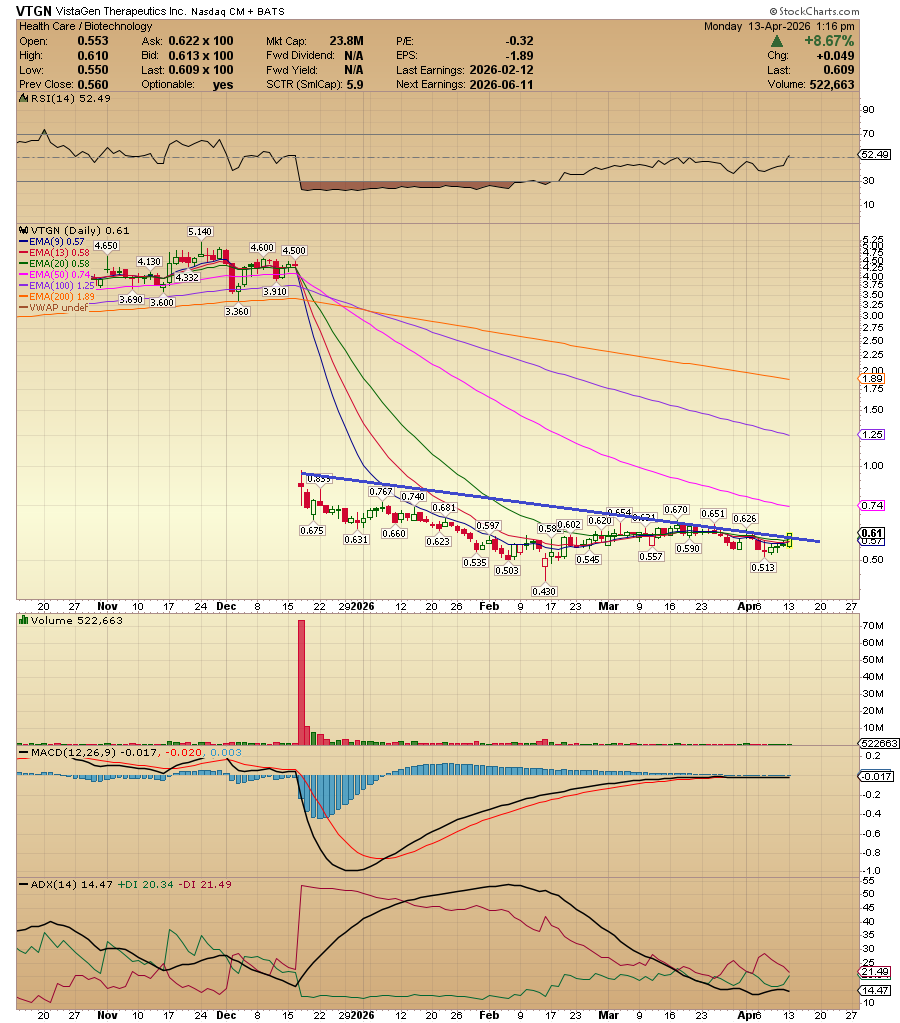Click the EPS -1.89 value
The image size is (900, 1023).
519,56
